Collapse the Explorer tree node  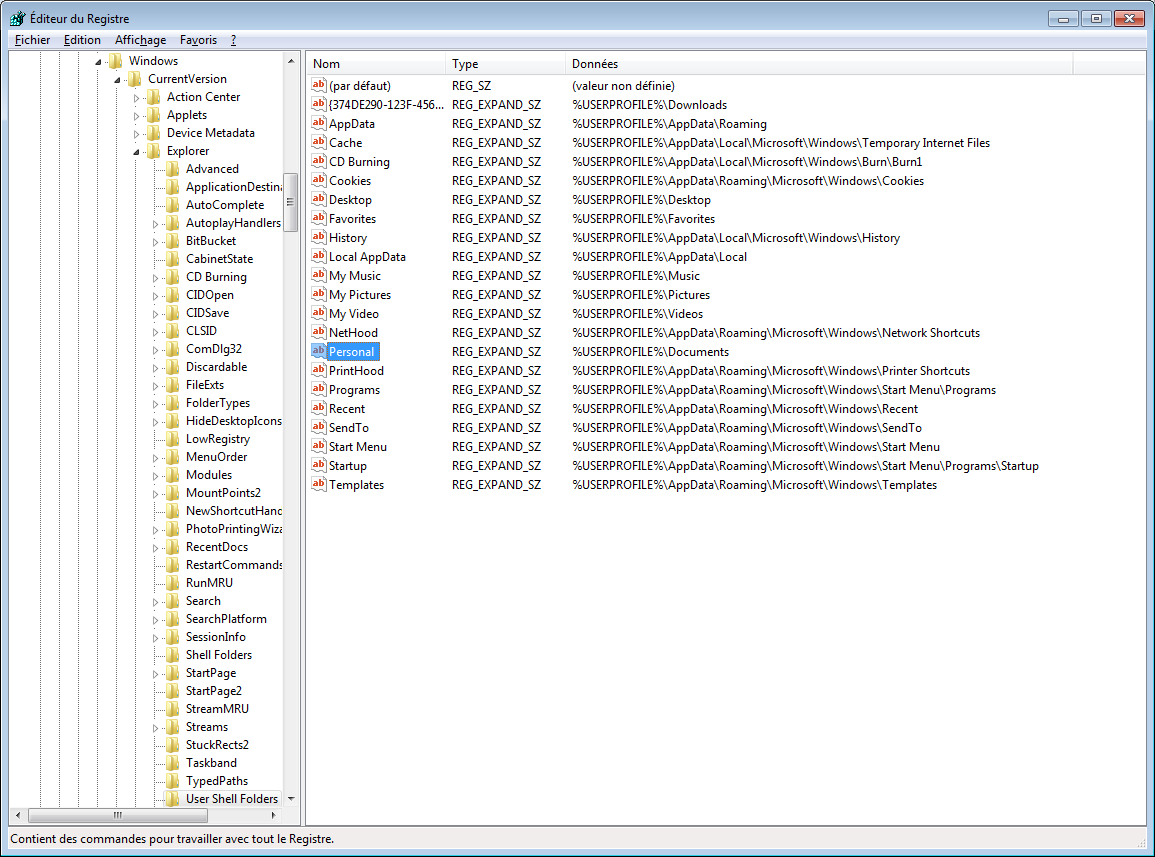tap(137, 151)
